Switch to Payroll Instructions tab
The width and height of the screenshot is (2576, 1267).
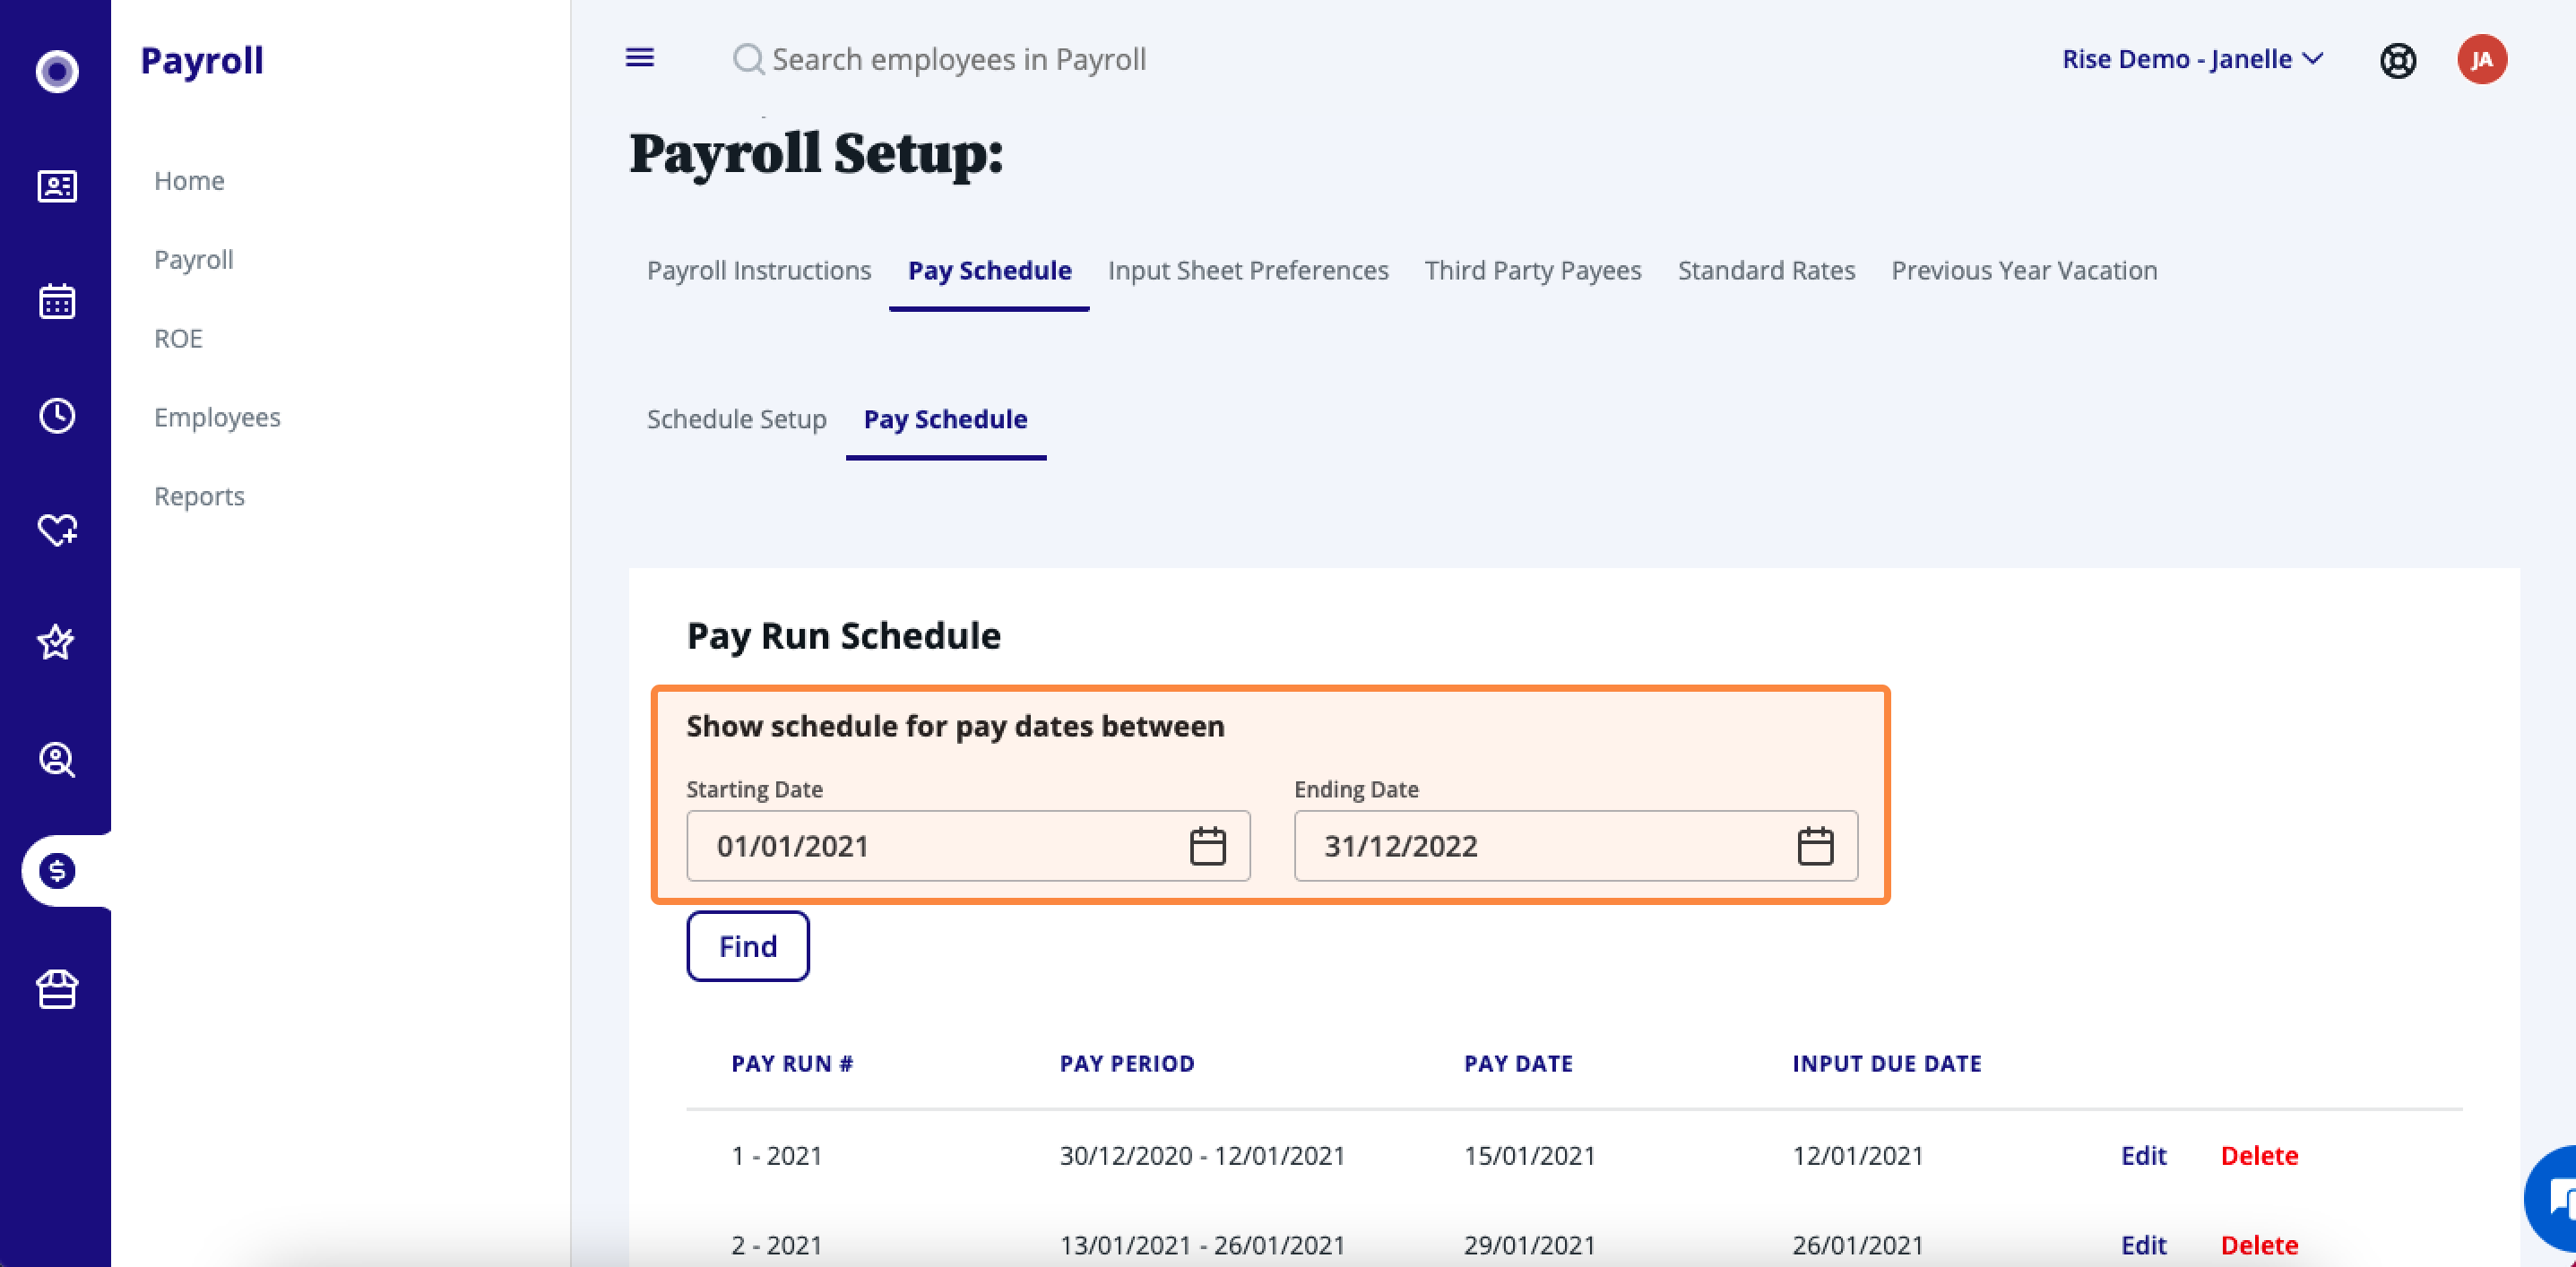(x=759, y=270)
